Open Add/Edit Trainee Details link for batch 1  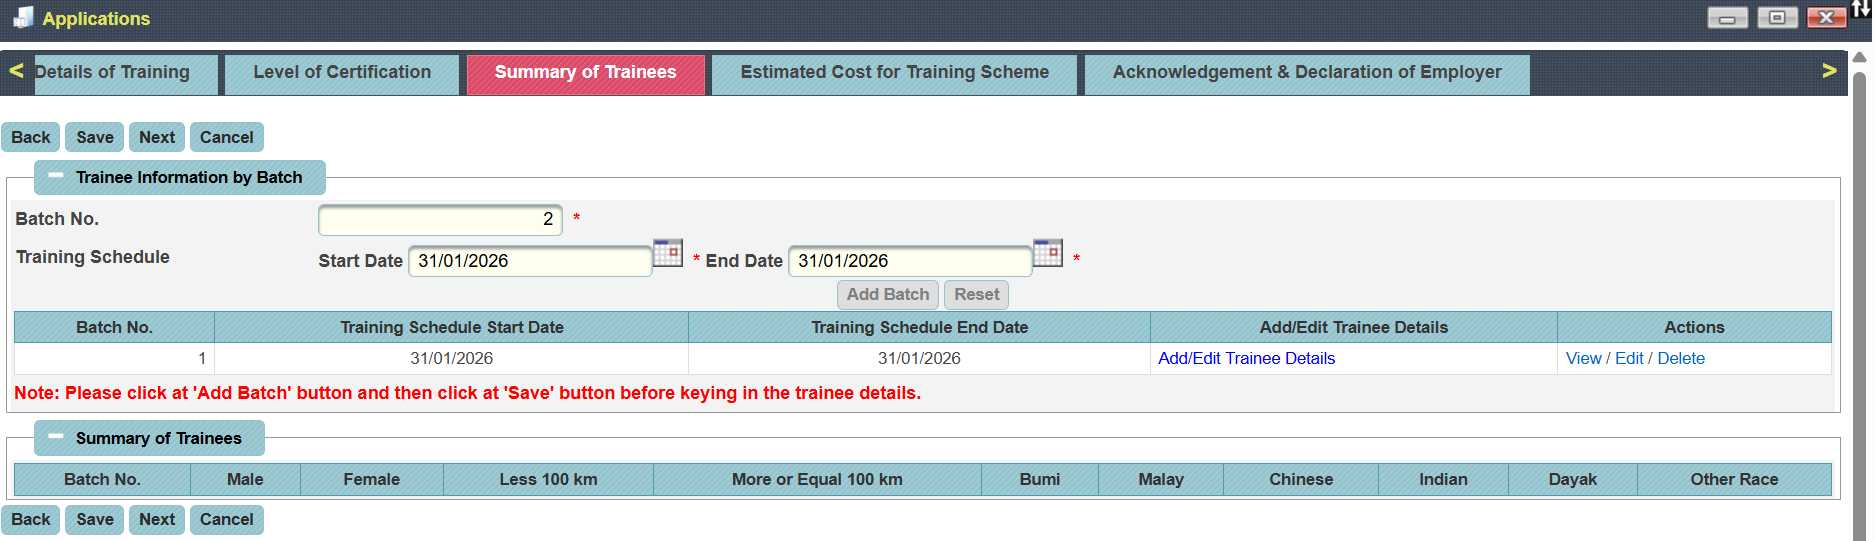click(x=1246, y=358)
